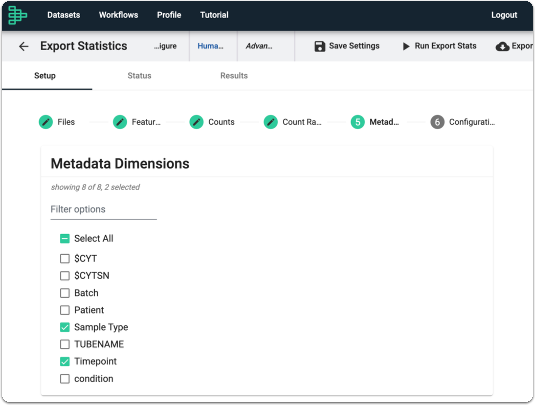This screenshot has height=405, width=535.
Task: Click the Count Ra.. step label
Action: pos(302,122)
